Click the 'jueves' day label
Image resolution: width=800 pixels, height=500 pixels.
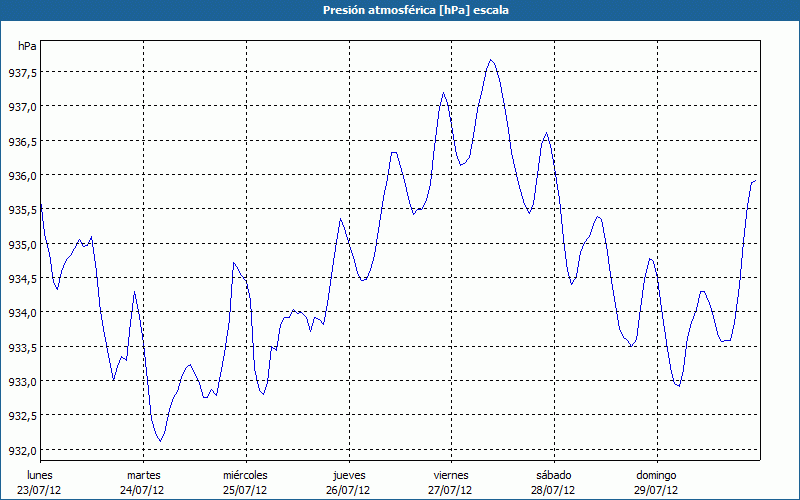tap(348, 474)
